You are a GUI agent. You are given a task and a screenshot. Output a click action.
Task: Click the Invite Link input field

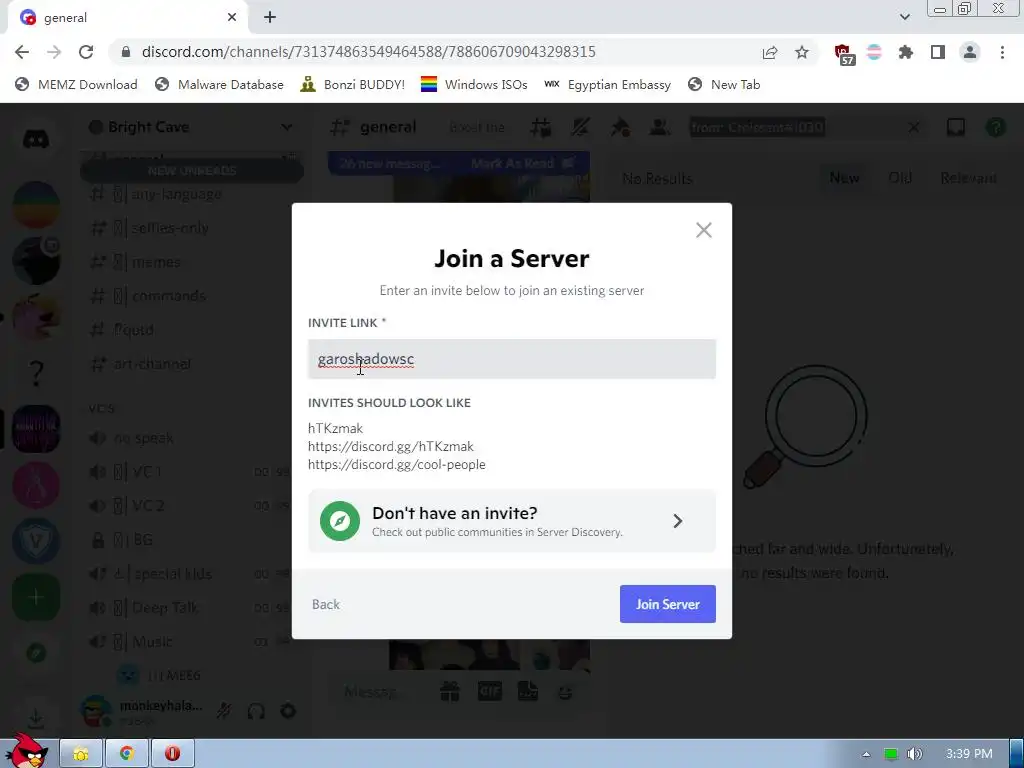point(511,359)
